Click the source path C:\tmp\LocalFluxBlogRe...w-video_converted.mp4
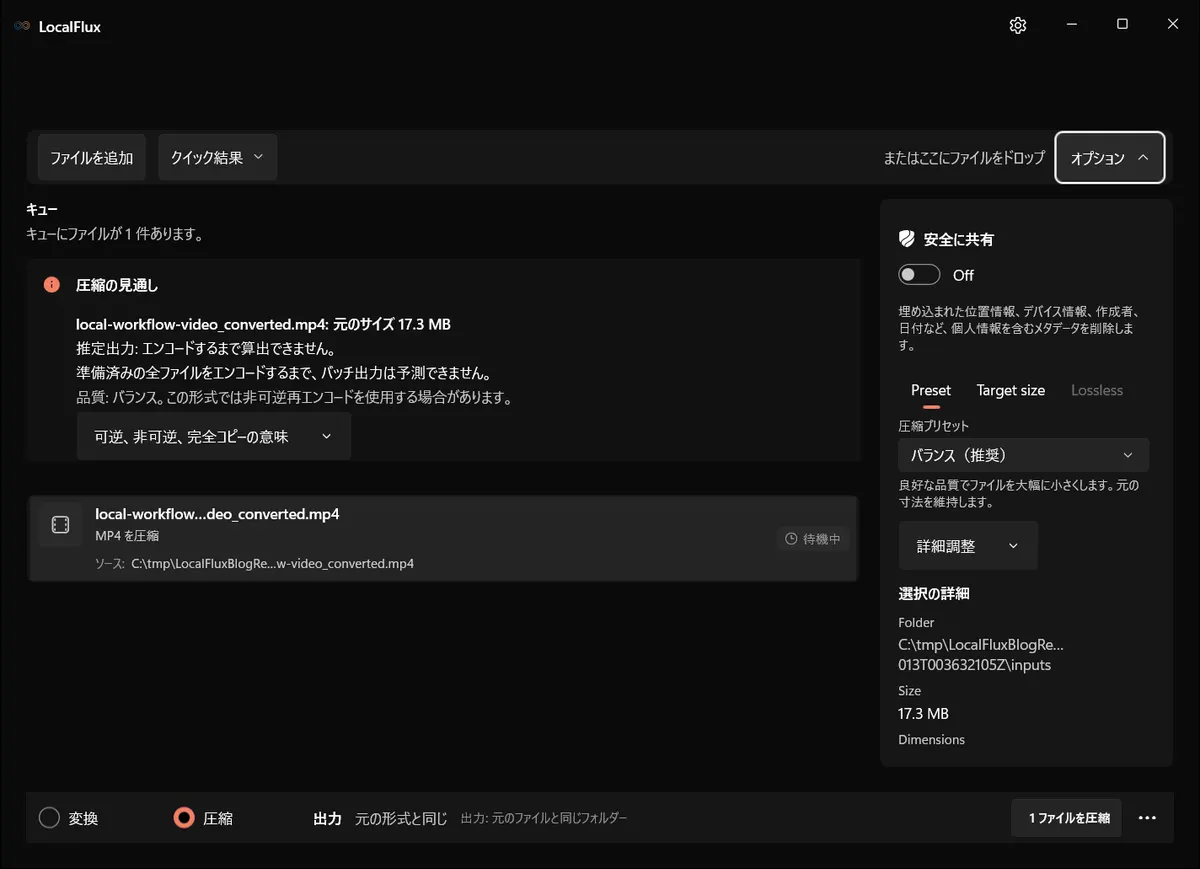 pyautogui.click(x=272, y=563)
